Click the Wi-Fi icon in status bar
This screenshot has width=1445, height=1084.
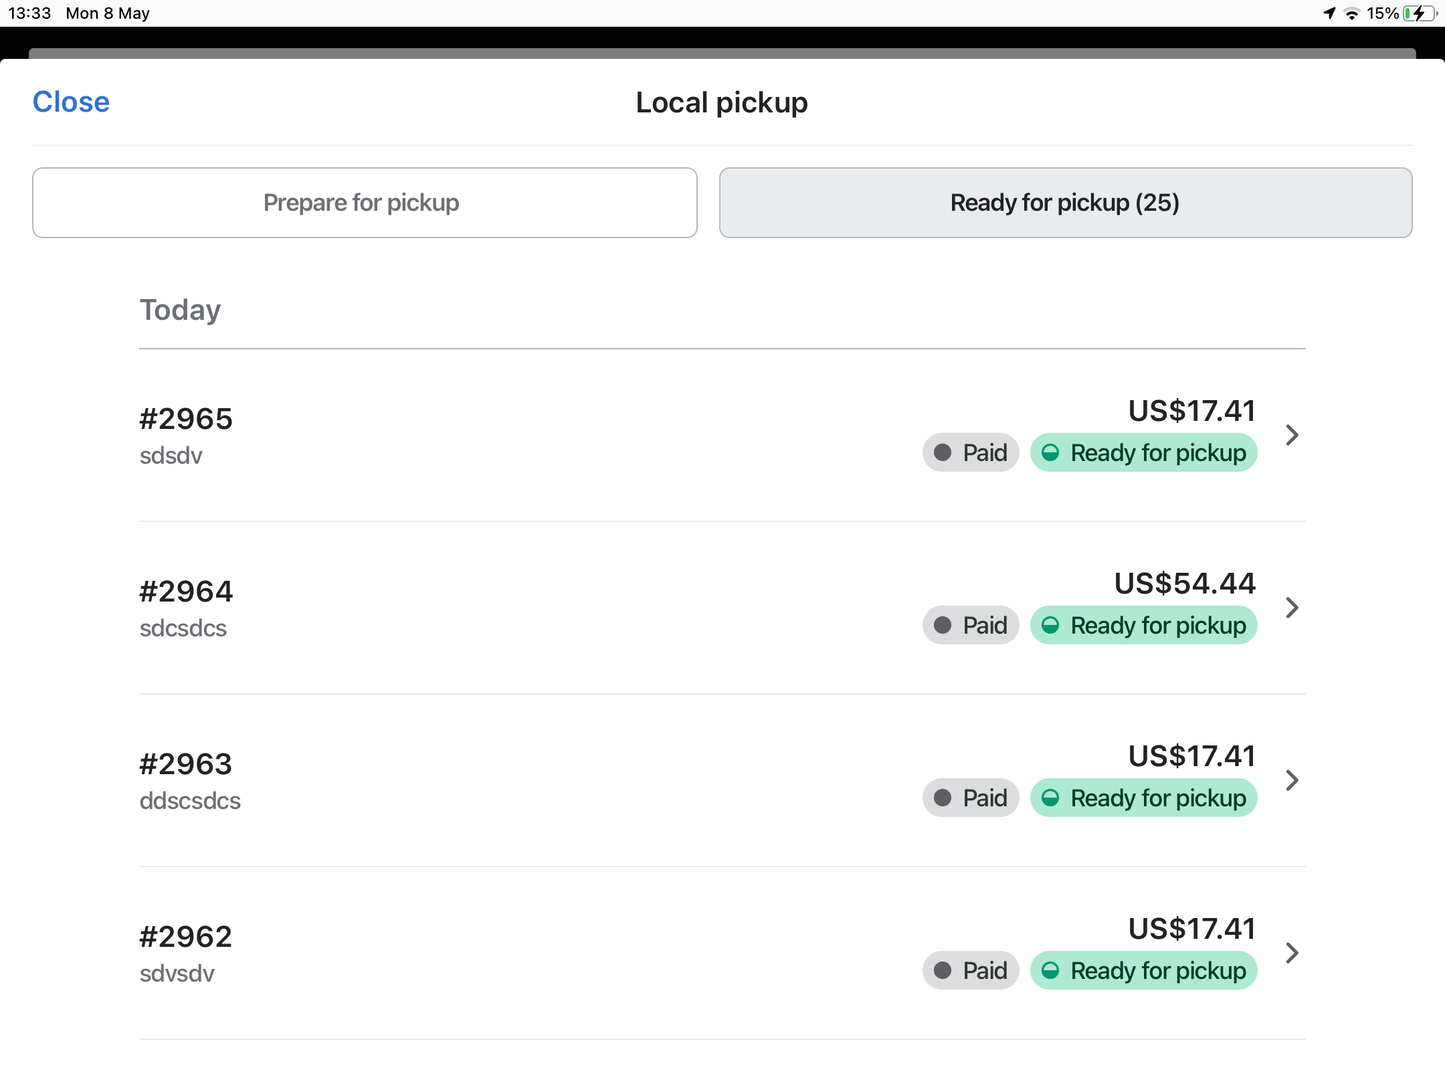click(x=1351, y=13)
